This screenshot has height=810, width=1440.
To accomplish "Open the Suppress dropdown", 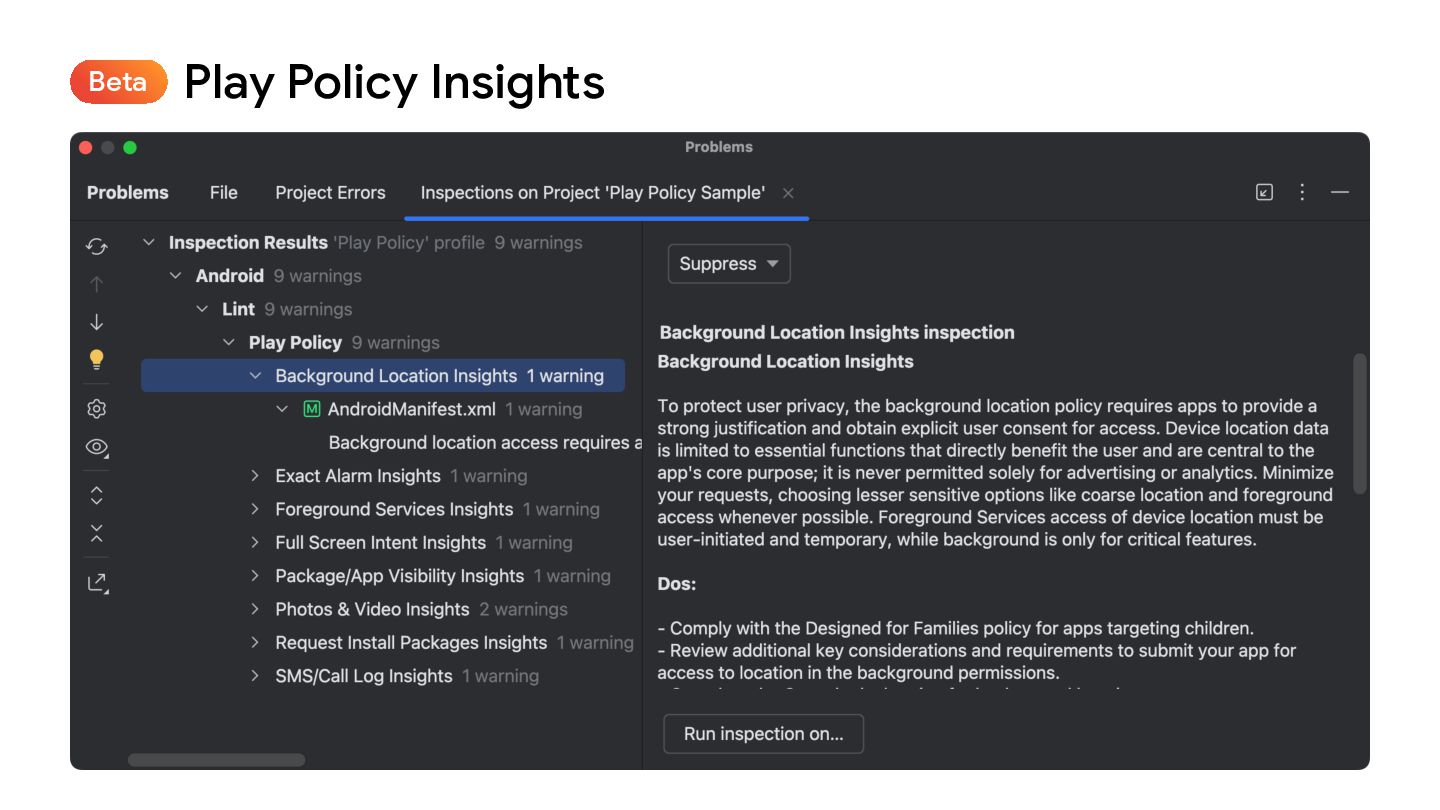I will pos(729,264).
